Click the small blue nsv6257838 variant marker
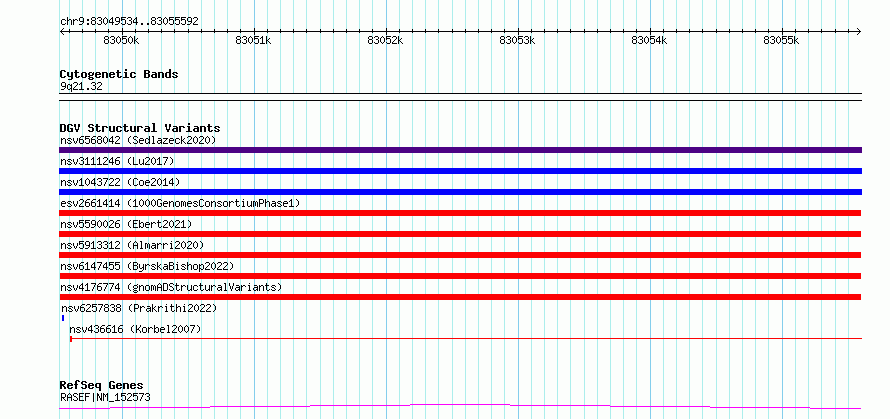 [x=63, y=318]
